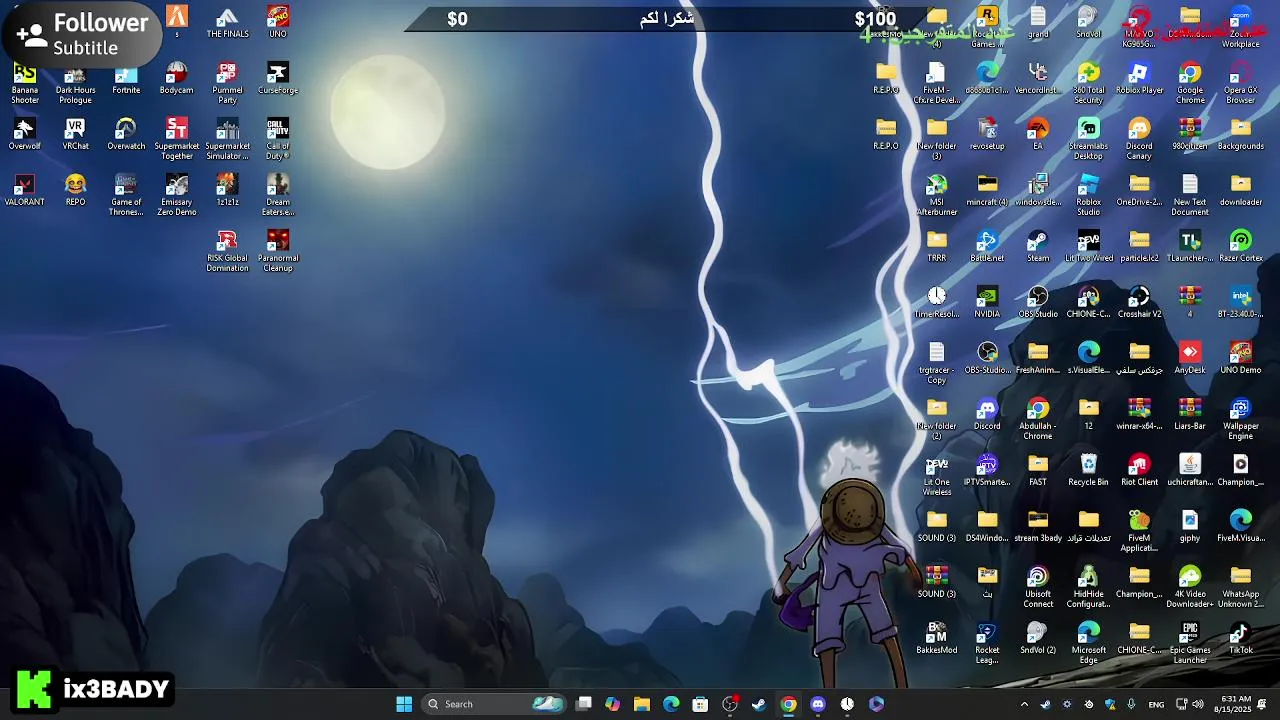This screenshot has width=1280, height=720.
Task: Open the CurseForge desktop shortcut
Action: [x=278, y=79]
